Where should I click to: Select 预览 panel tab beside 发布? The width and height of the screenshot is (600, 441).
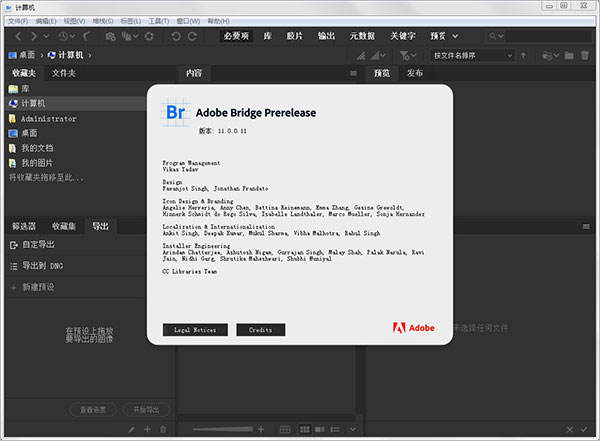382,73
